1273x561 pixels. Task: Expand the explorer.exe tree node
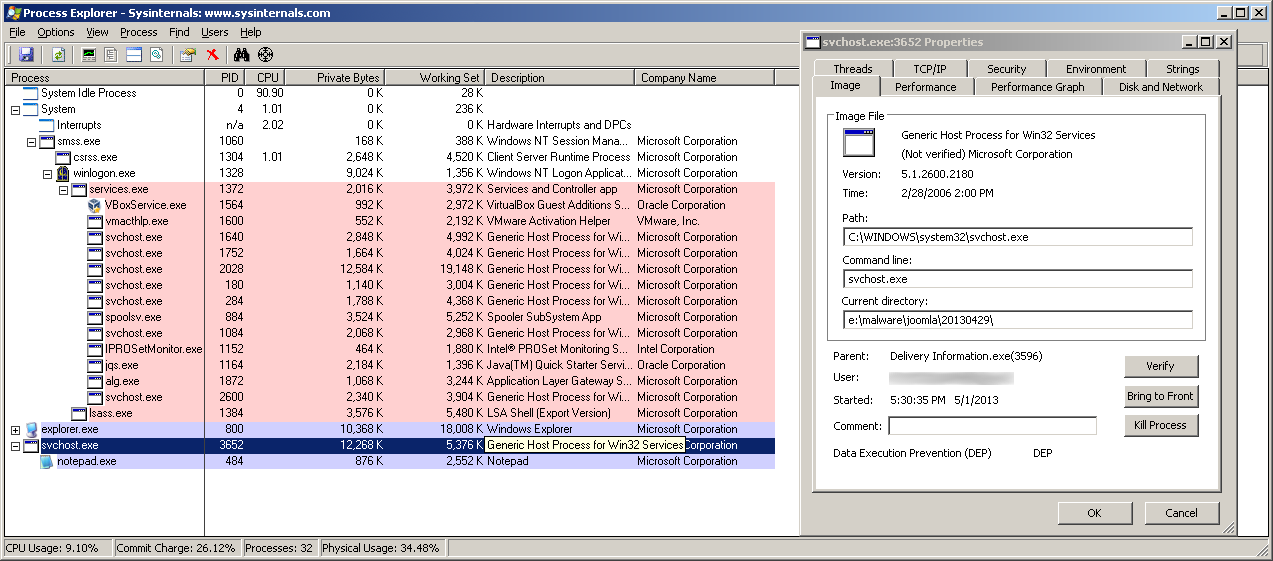pos(15,429)
